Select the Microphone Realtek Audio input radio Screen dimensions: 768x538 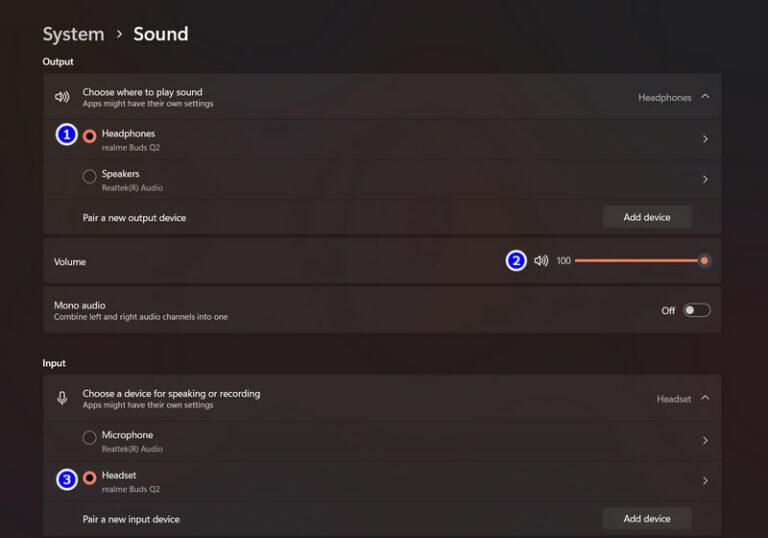(x=90, y=437)
